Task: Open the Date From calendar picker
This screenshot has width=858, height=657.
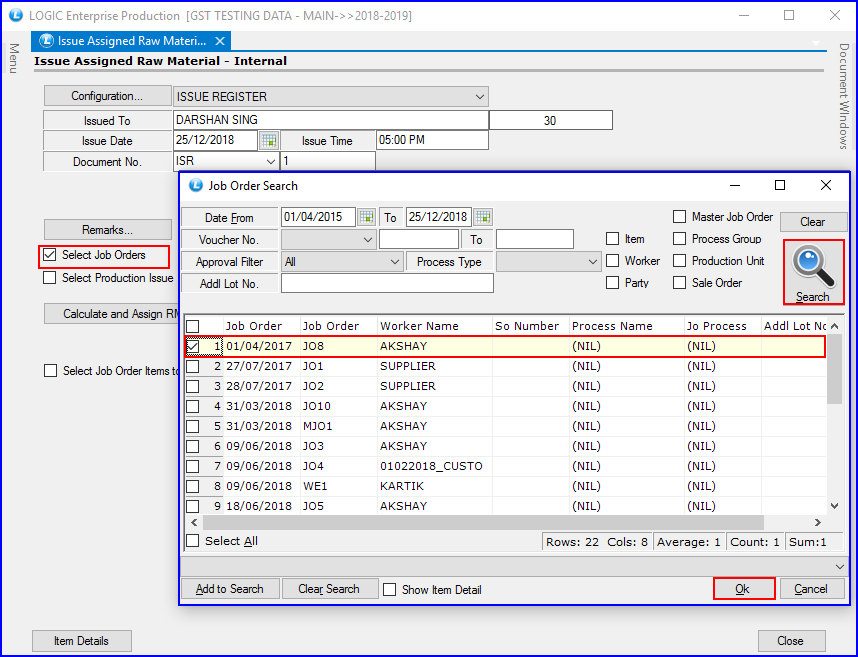Action: click(366, 217)
